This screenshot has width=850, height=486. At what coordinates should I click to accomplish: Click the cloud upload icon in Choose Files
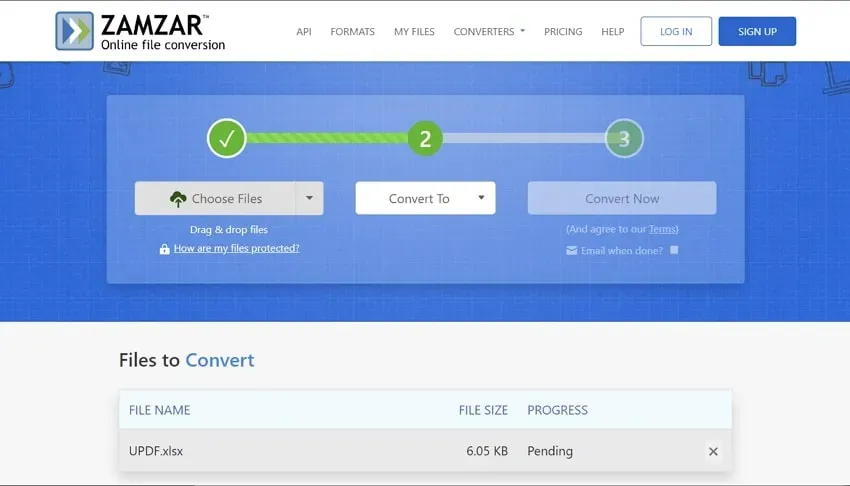tap(178, 199)
